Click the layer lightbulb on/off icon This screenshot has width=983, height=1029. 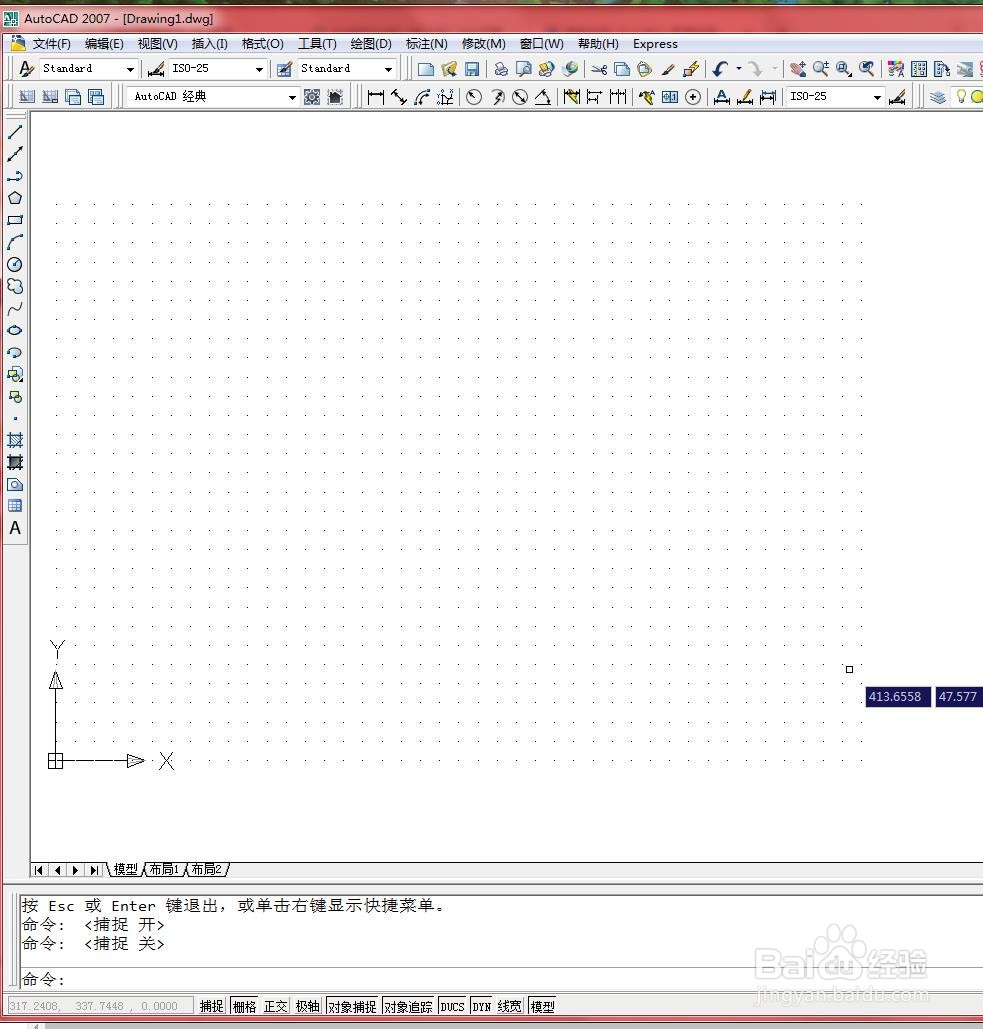point(961,96)
